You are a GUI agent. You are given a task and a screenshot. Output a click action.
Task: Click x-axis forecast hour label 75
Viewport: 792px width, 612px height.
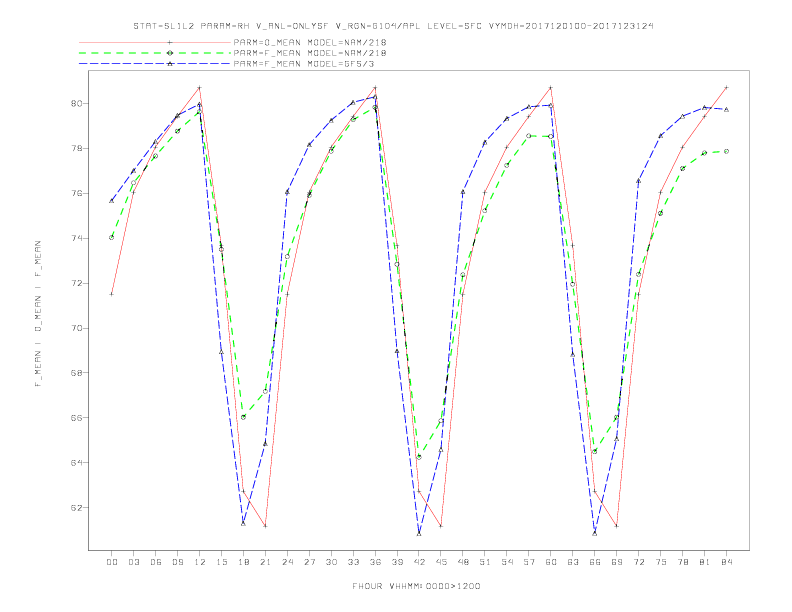pyautogui.click(x=661, y=562)
